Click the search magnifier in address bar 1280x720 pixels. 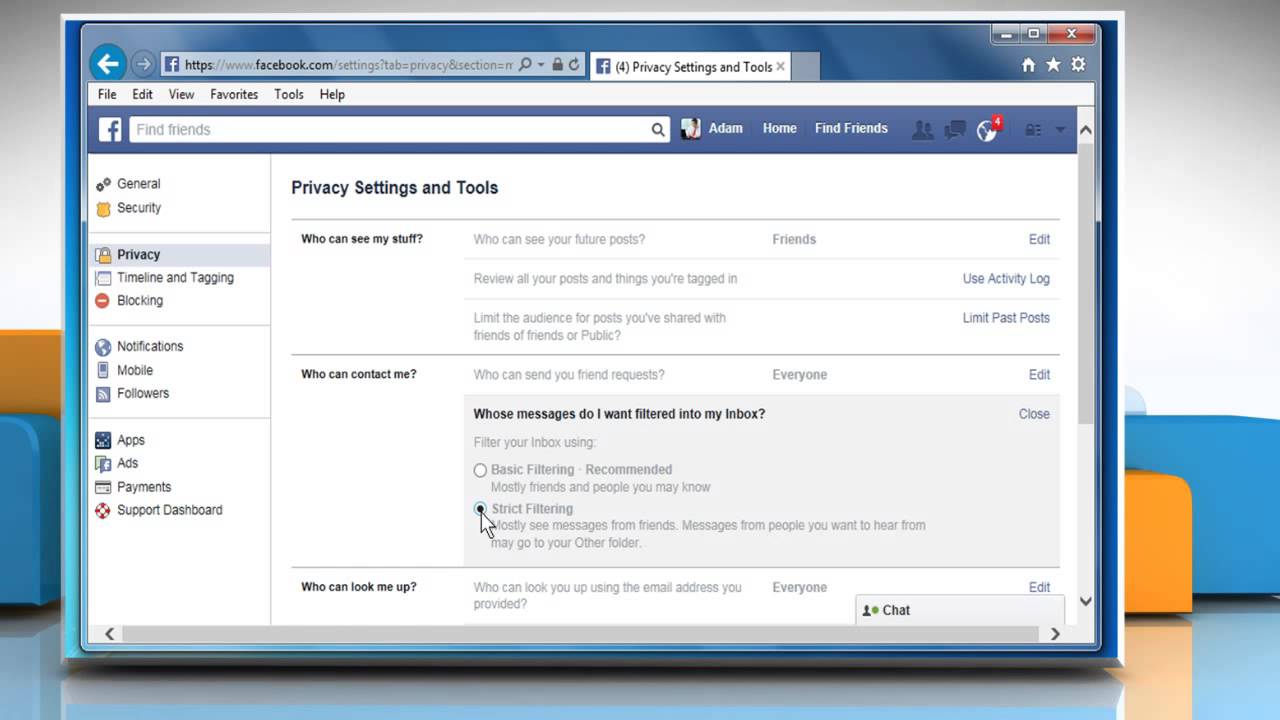click(526, 64)
